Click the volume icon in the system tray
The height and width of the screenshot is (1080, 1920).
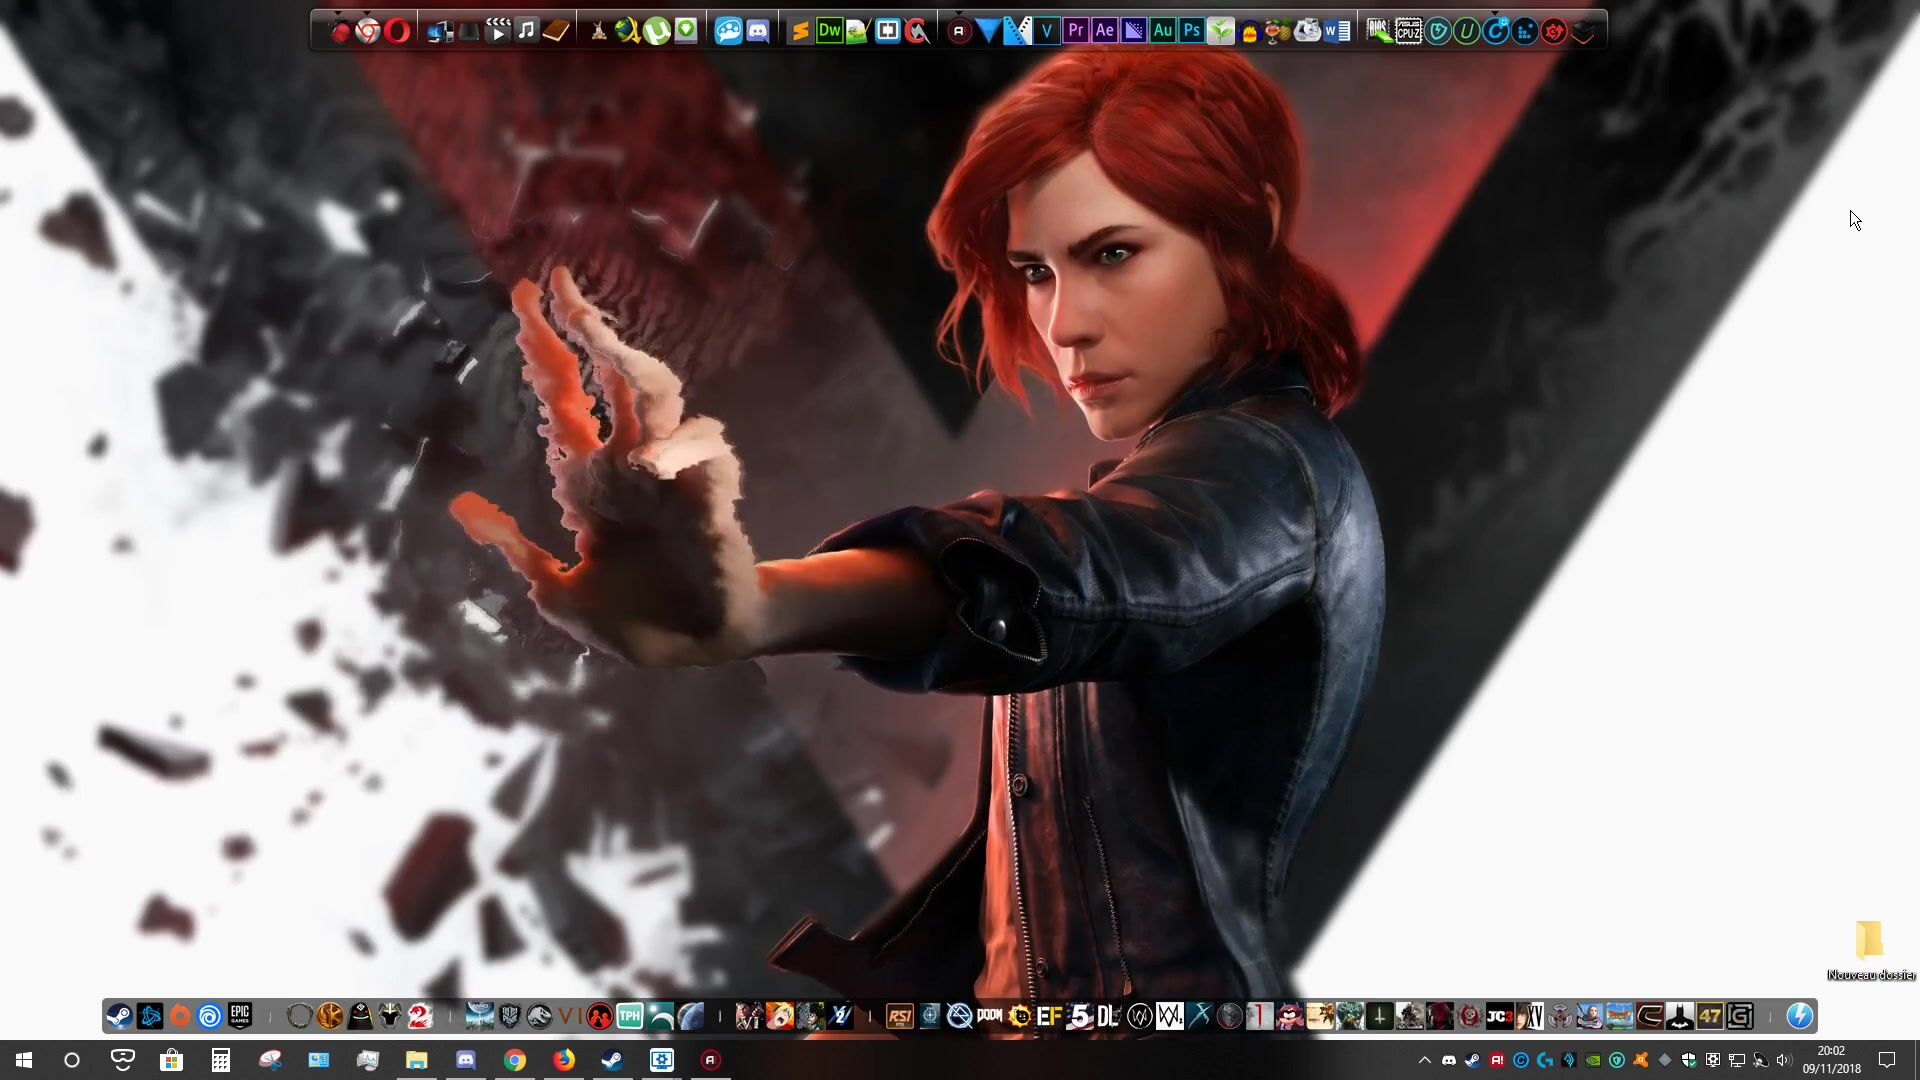pyautogui.click(x=1784, y=1060)
